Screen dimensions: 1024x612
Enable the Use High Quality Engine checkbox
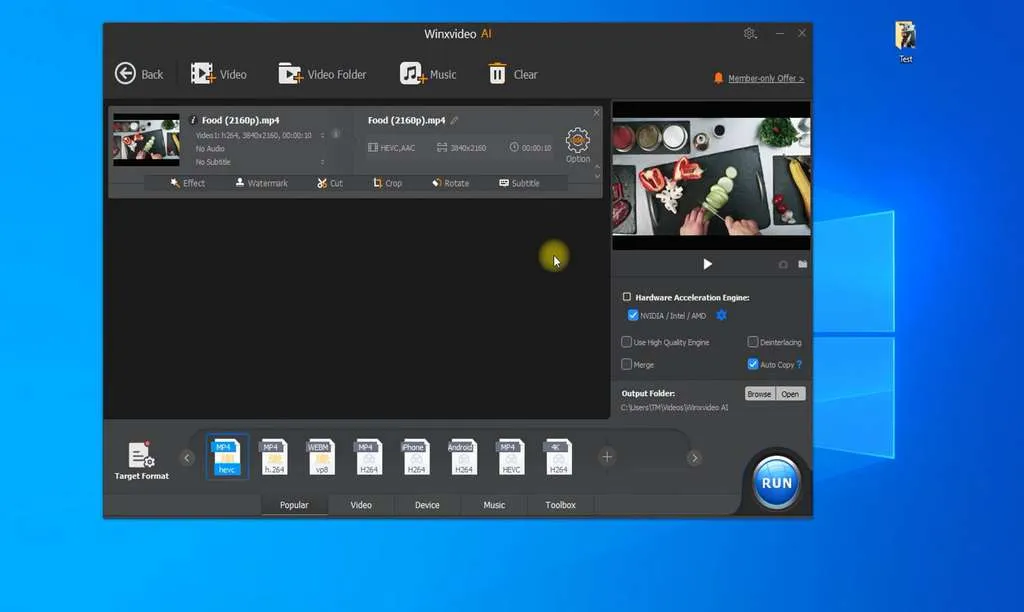(627, 342)
